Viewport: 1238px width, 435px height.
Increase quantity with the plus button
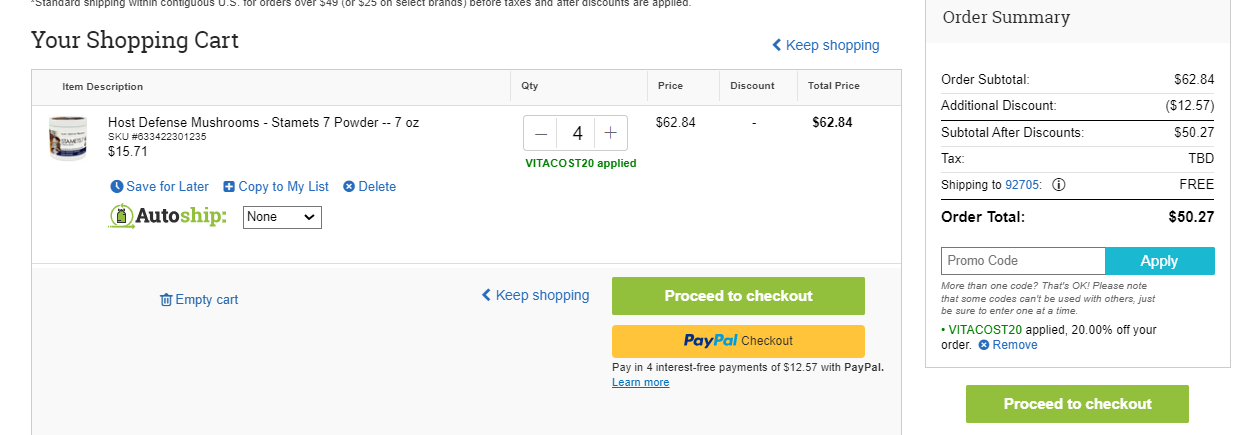[x=611, y=133]
